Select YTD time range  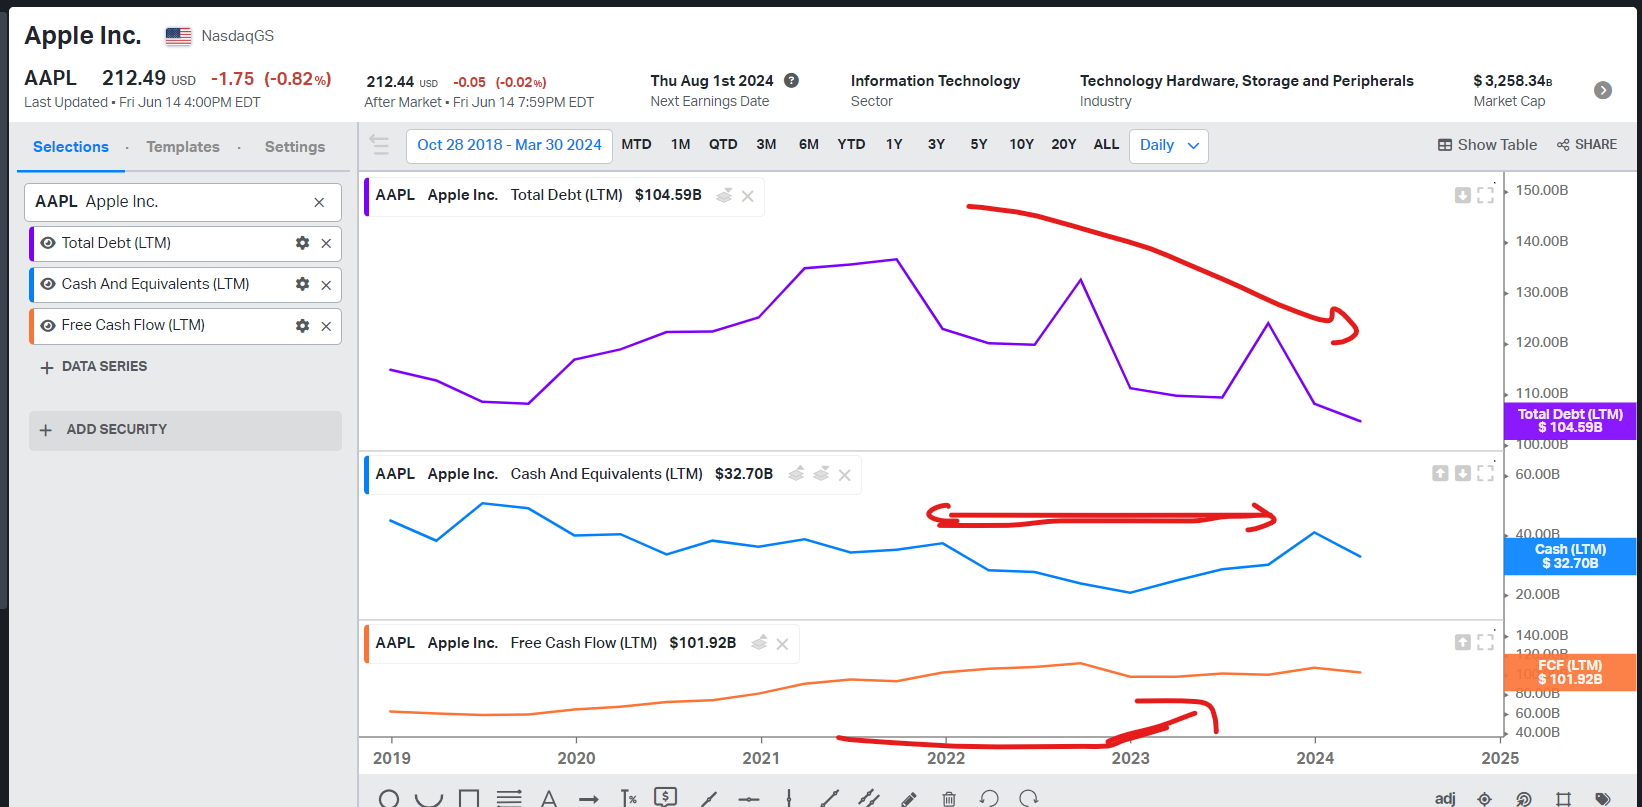[851, 145]
